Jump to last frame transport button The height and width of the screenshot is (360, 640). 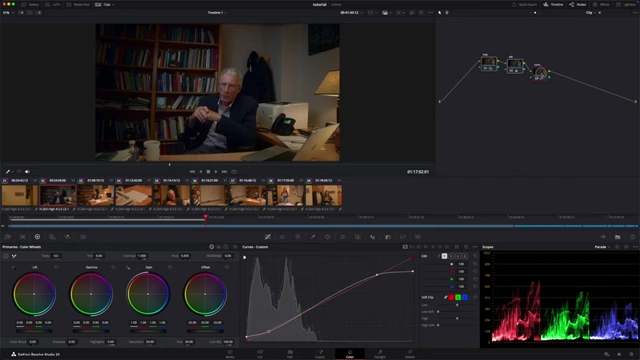tap(224, 171)
